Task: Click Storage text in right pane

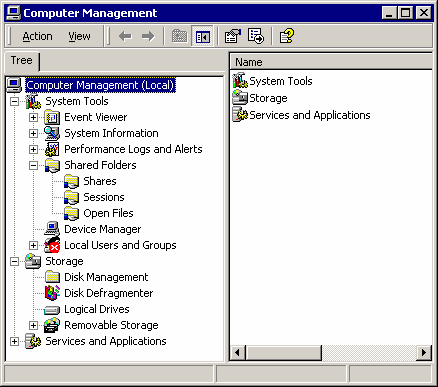Action: click(268, 98)
